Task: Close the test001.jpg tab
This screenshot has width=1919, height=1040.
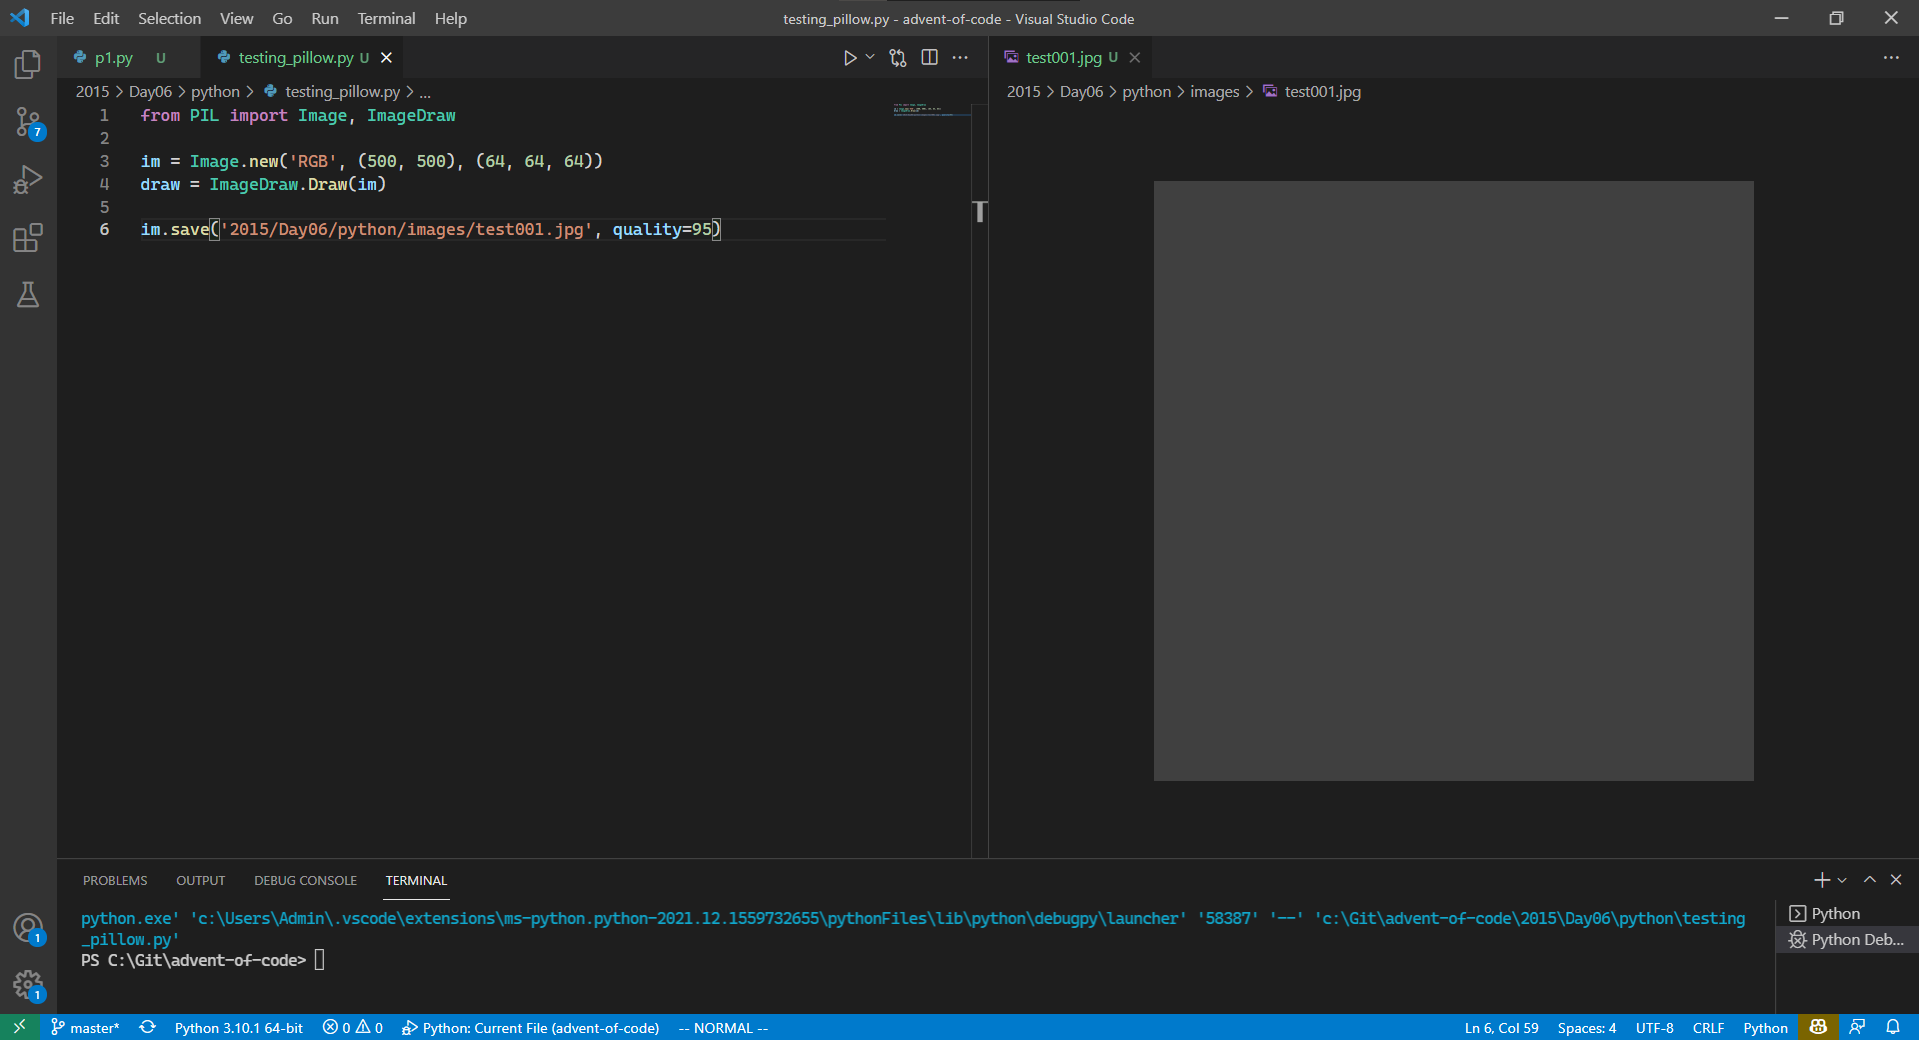Action: click(x=1134, y=58)
